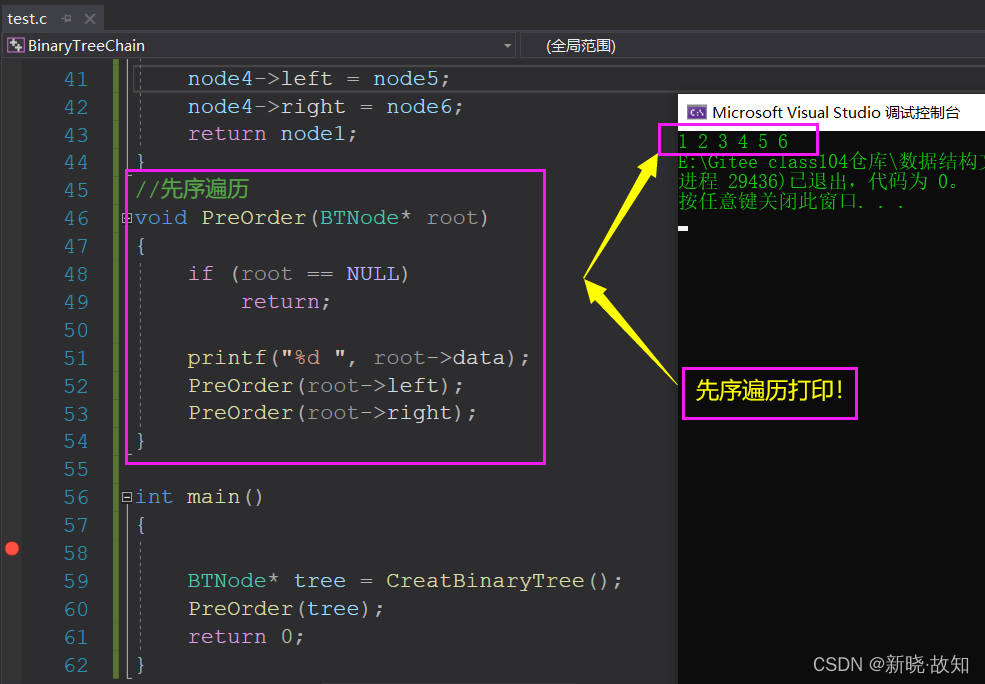Click line number 46
Image resolution: width=985 pixels, height=684 pixels.
76,219
